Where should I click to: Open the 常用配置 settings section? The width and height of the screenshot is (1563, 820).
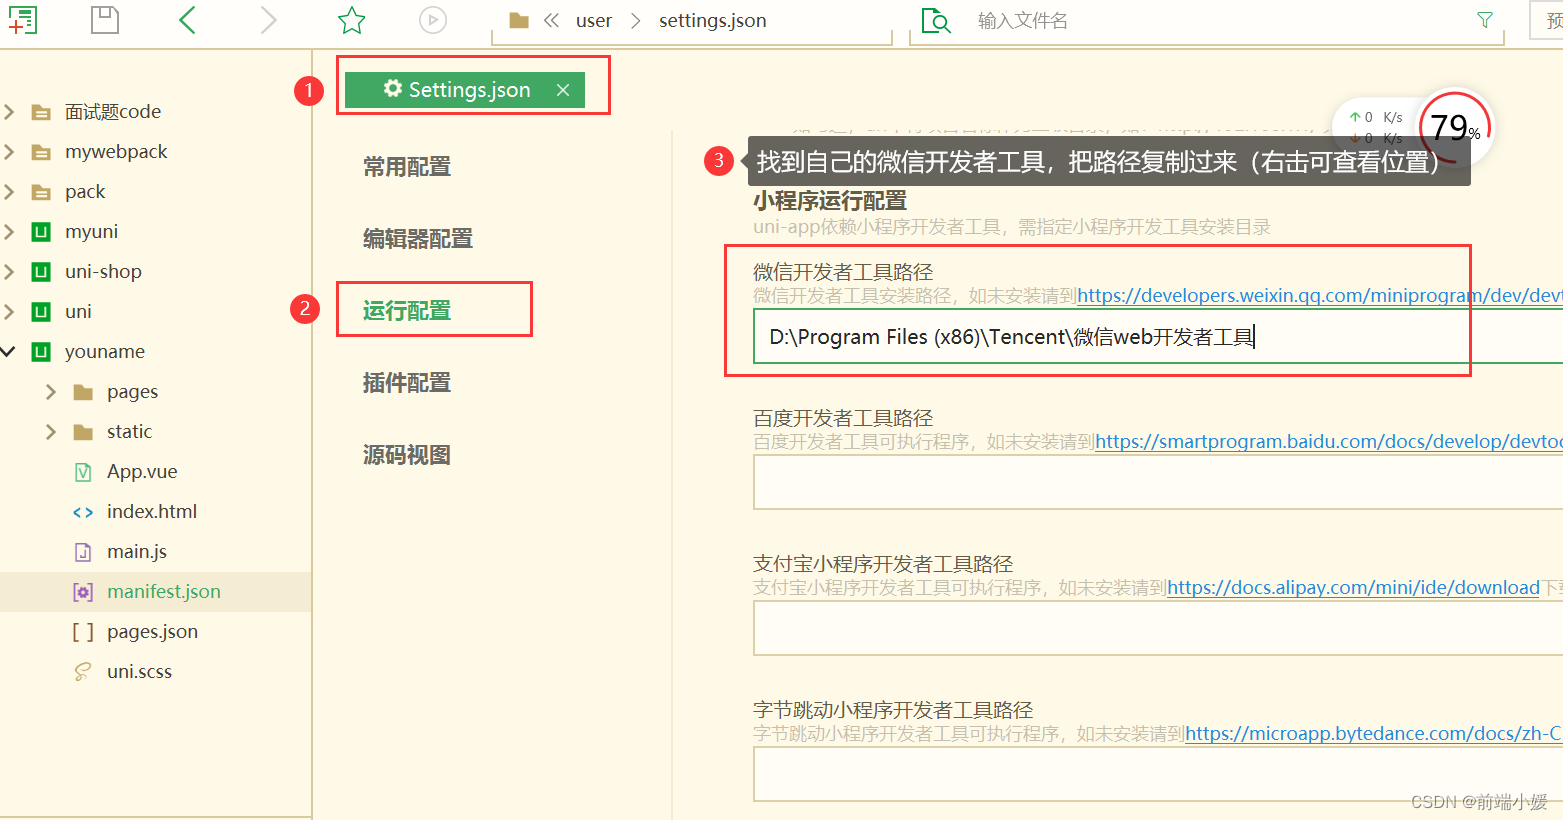coord(407,167)
